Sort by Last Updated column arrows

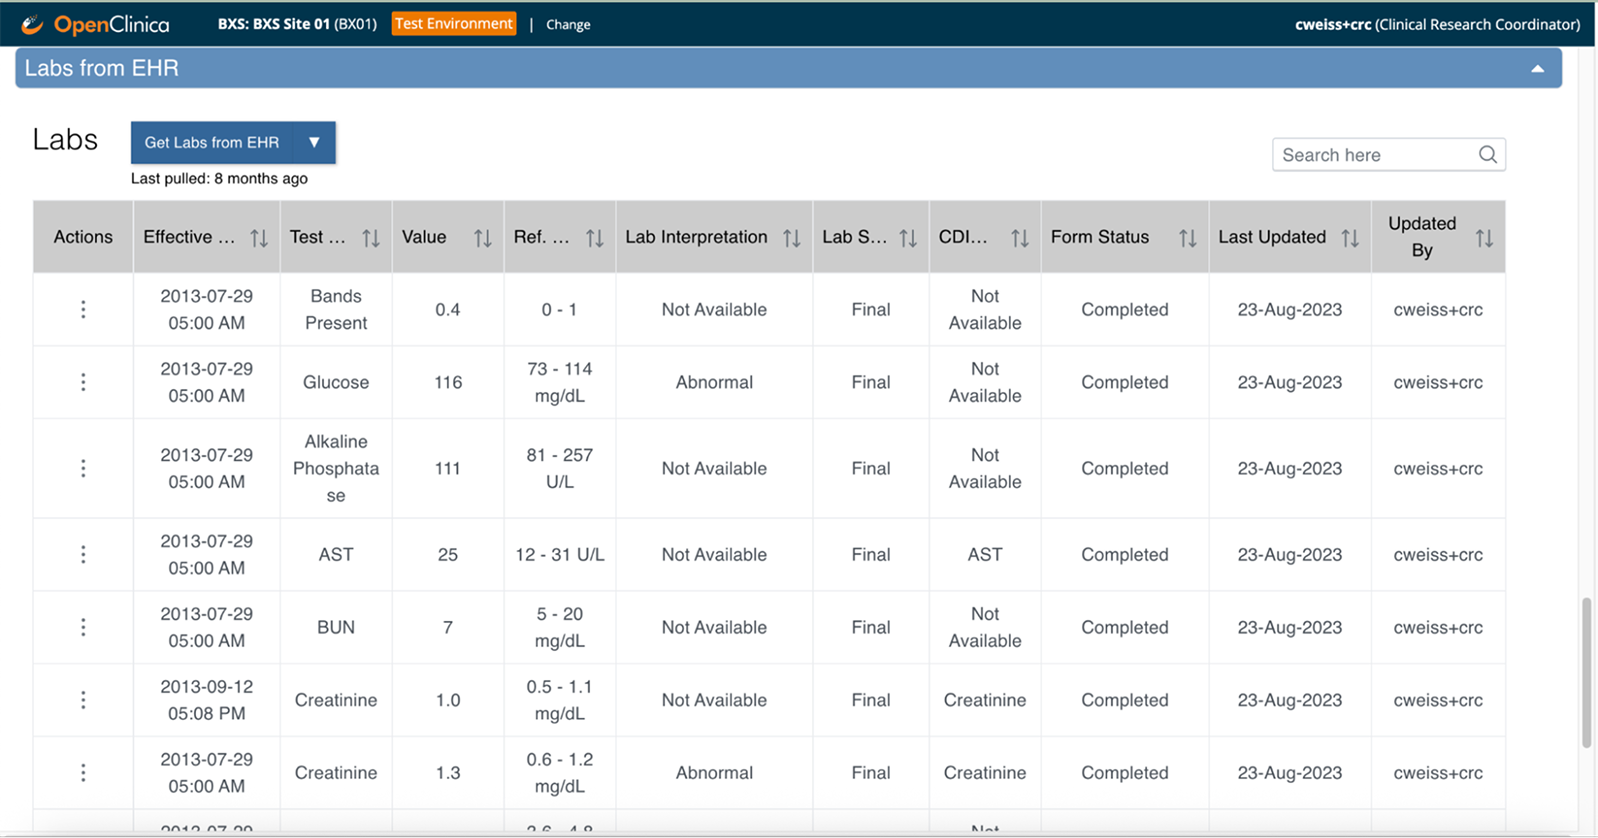point(1350,238)
